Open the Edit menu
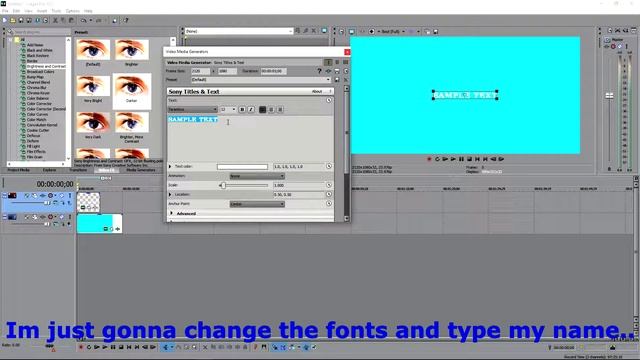The image size is (640, 360). 16,11
